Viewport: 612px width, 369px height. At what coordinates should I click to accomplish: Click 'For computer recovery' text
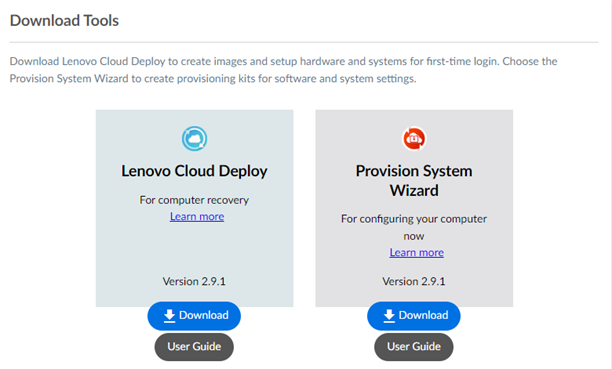[194, 200]
